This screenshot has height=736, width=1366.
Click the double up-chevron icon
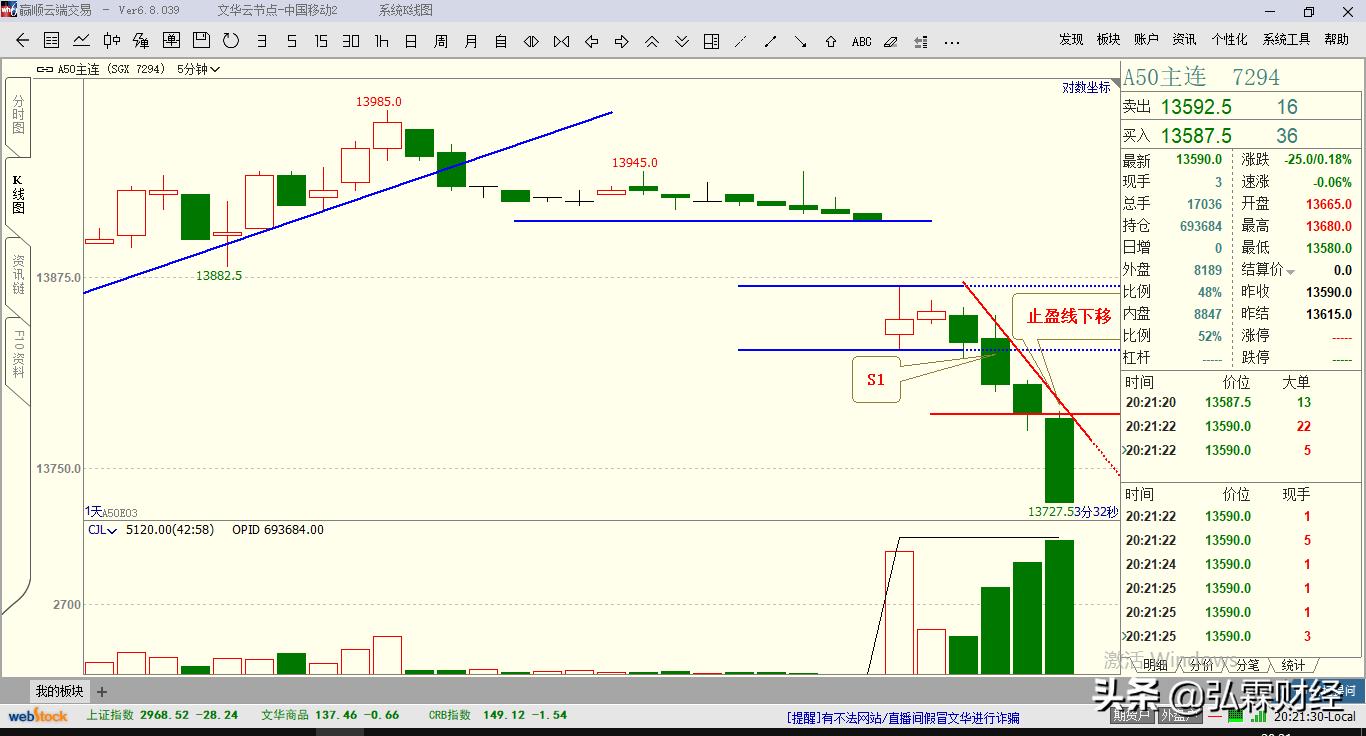pyautogui.click(x=651, y=41)
